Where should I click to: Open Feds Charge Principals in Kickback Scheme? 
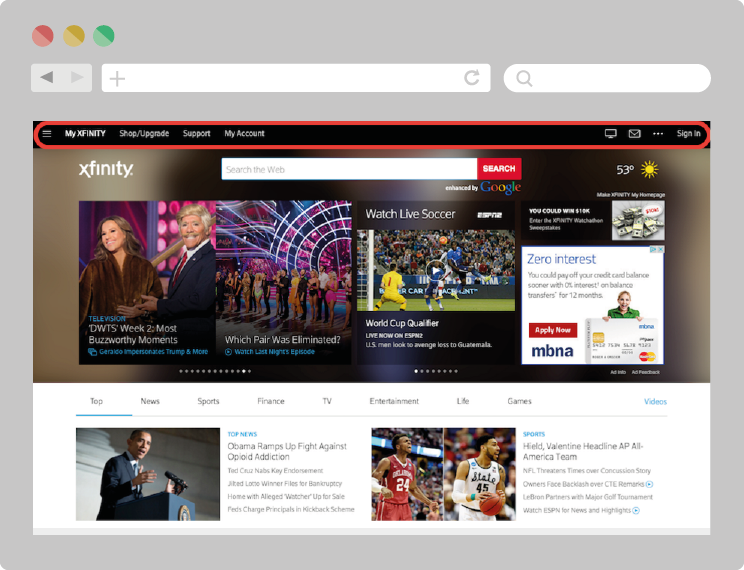coord(291,509)
